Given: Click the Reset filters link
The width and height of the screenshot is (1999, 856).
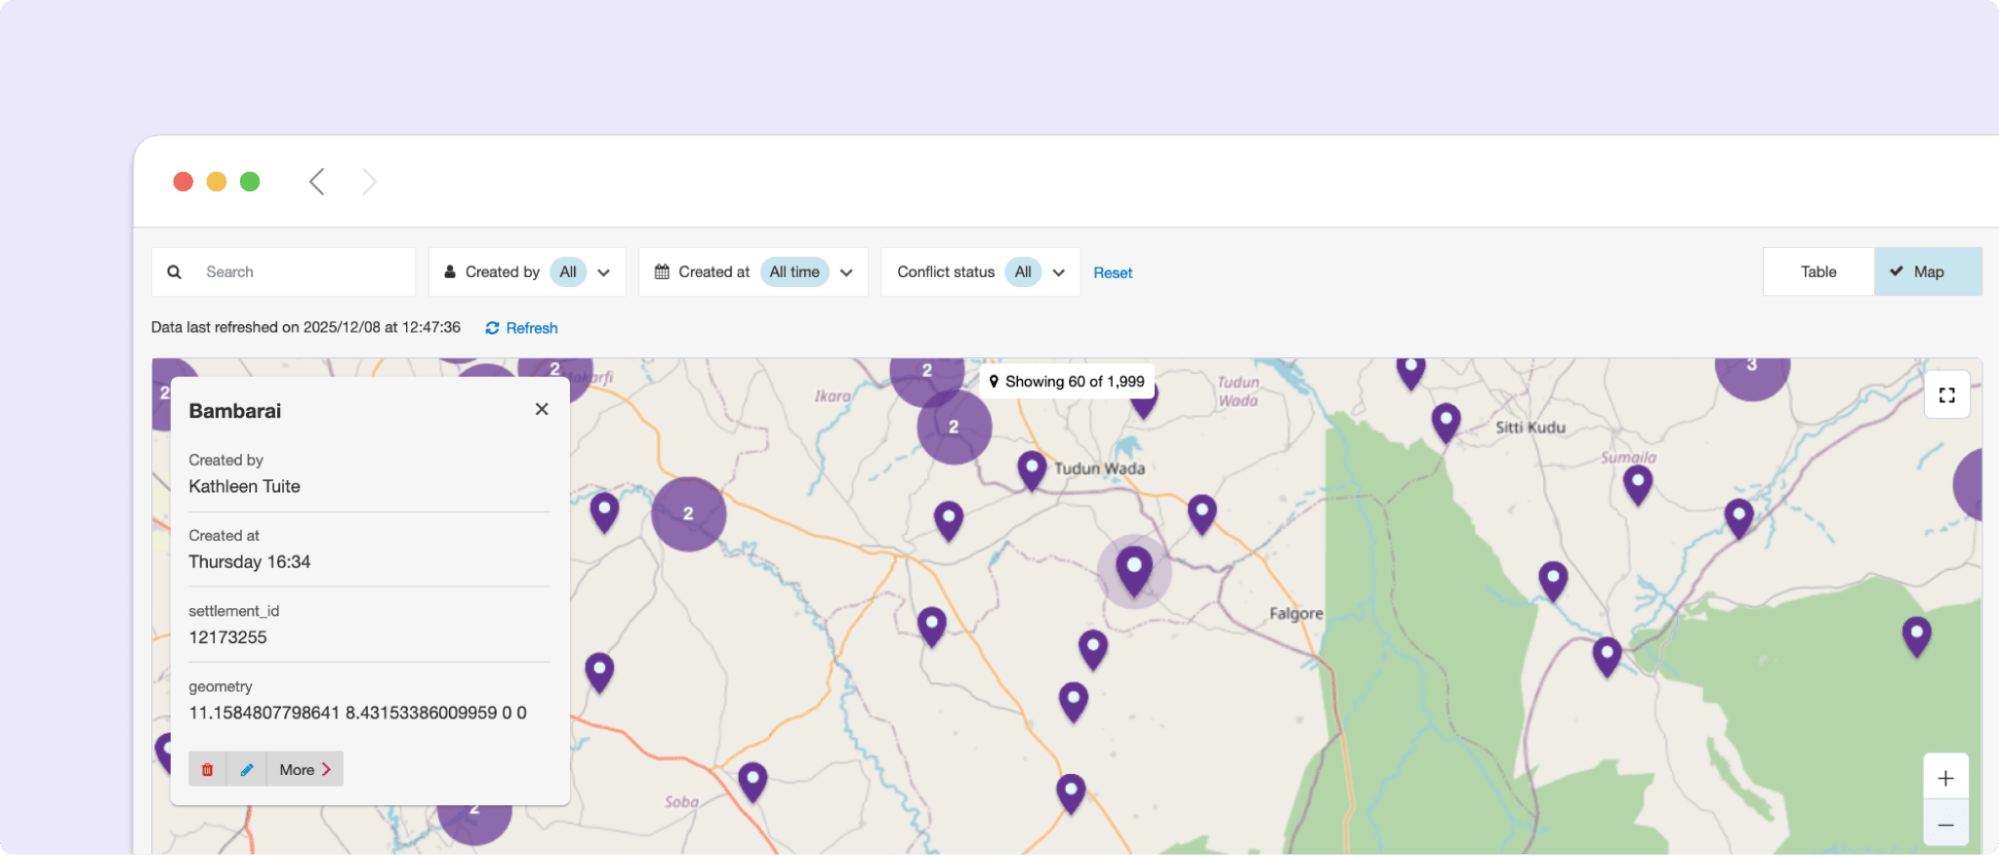Looking at the screenshot, I should pos(1112,273).
